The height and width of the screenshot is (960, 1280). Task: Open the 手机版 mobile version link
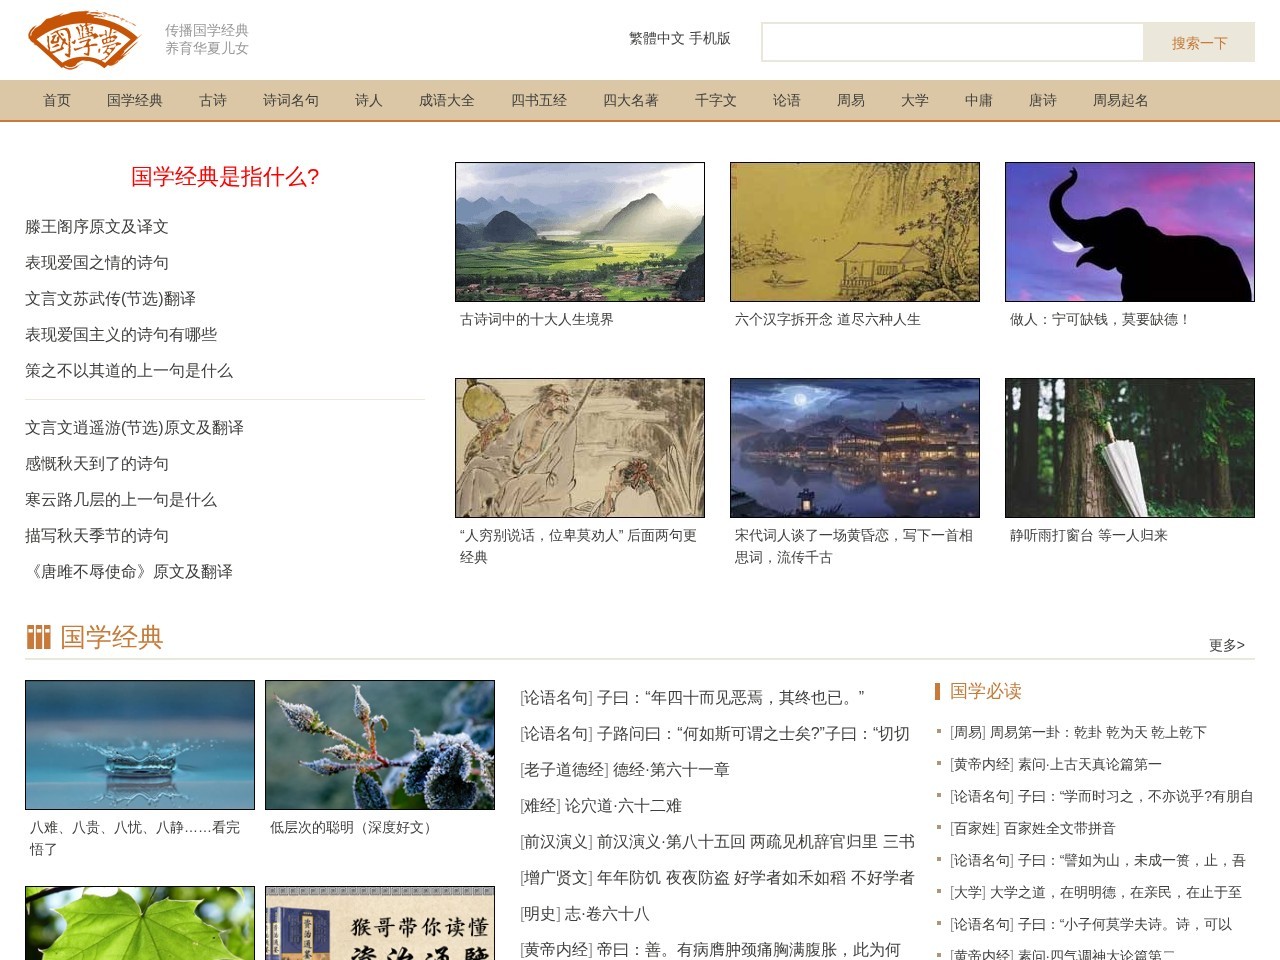pos(709,41)
